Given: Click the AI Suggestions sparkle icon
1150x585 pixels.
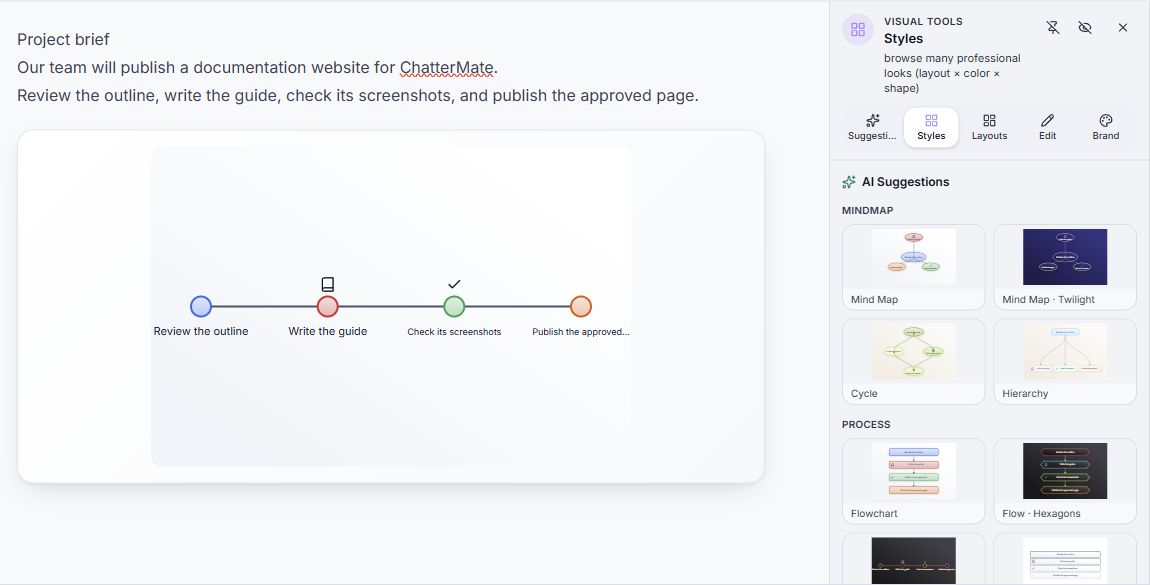Looking at the screenshot, I should [849, 182].
